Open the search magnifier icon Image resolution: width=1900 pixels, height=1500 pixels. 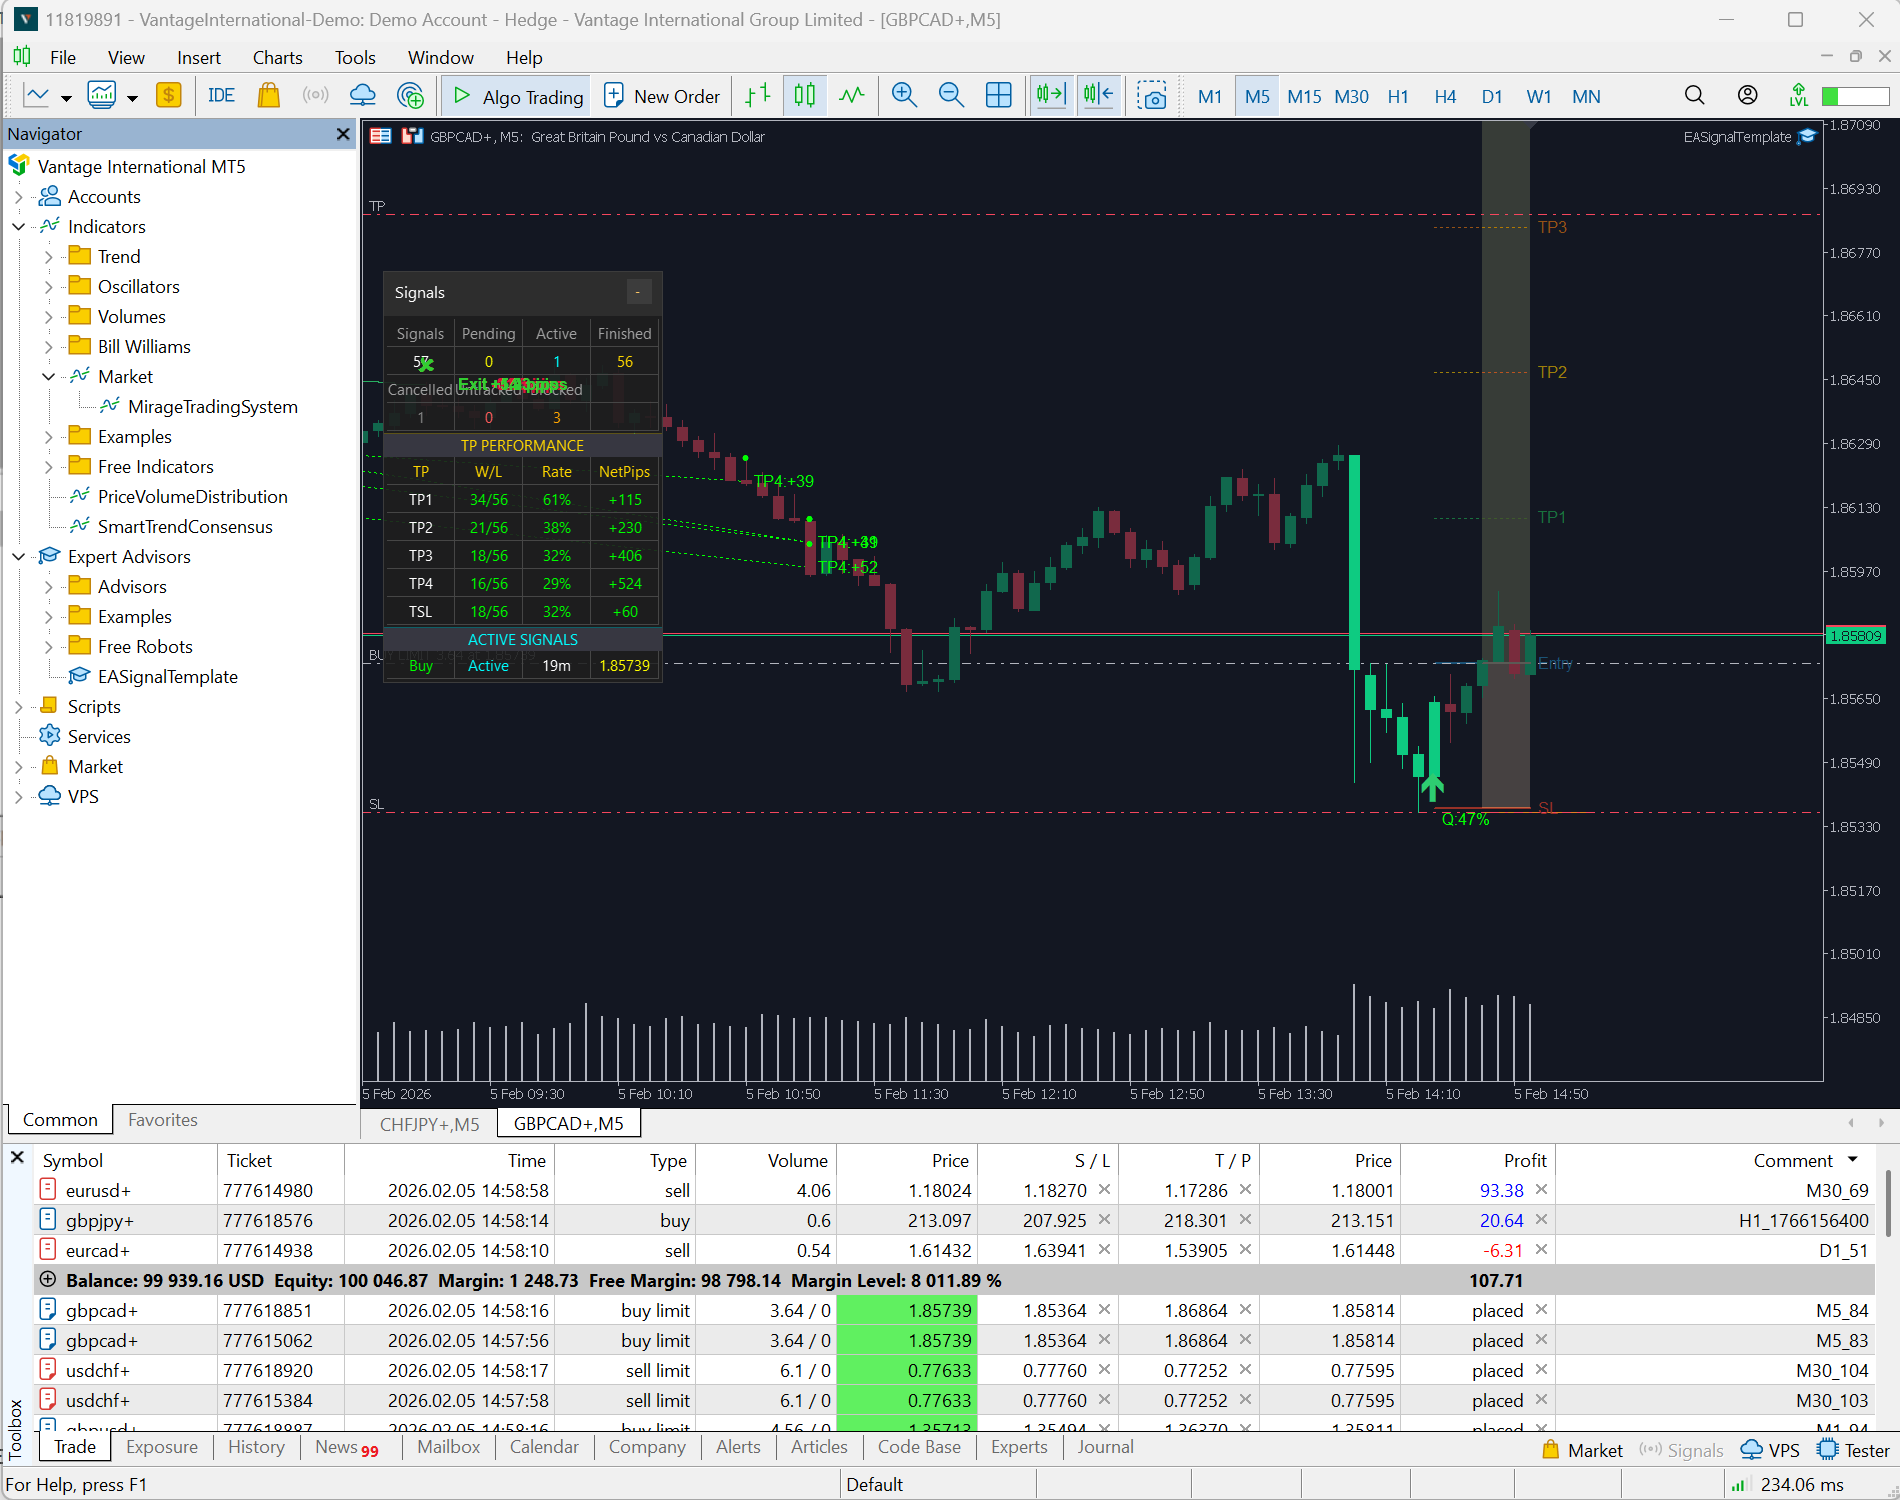[x=1694, y=95]
